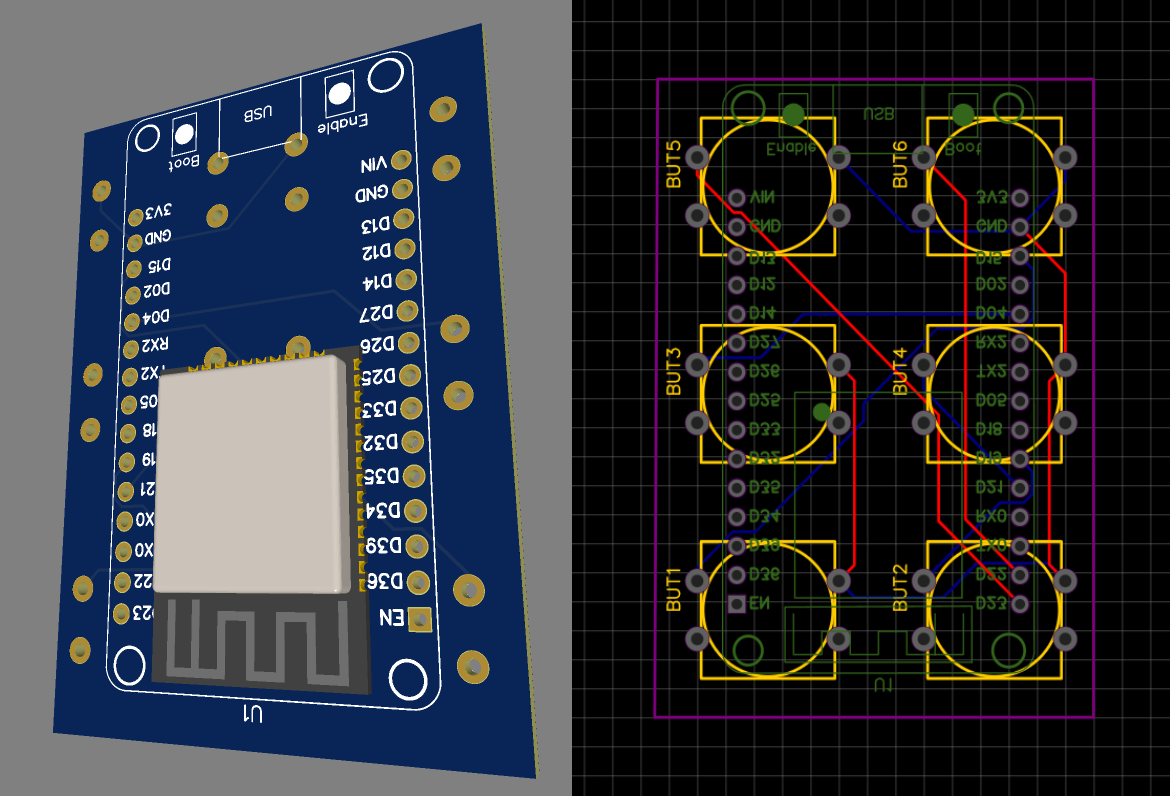Click the USB label in the 2D layout

(878, 114)
